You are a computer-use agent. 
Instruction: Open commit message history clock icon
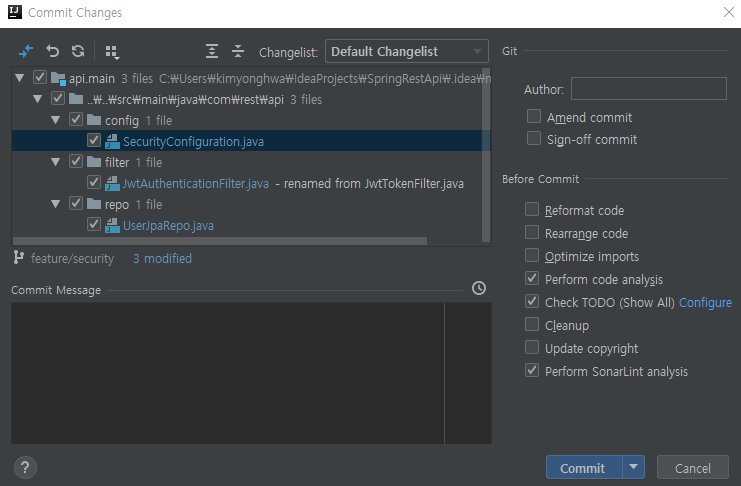click(479, 288)
